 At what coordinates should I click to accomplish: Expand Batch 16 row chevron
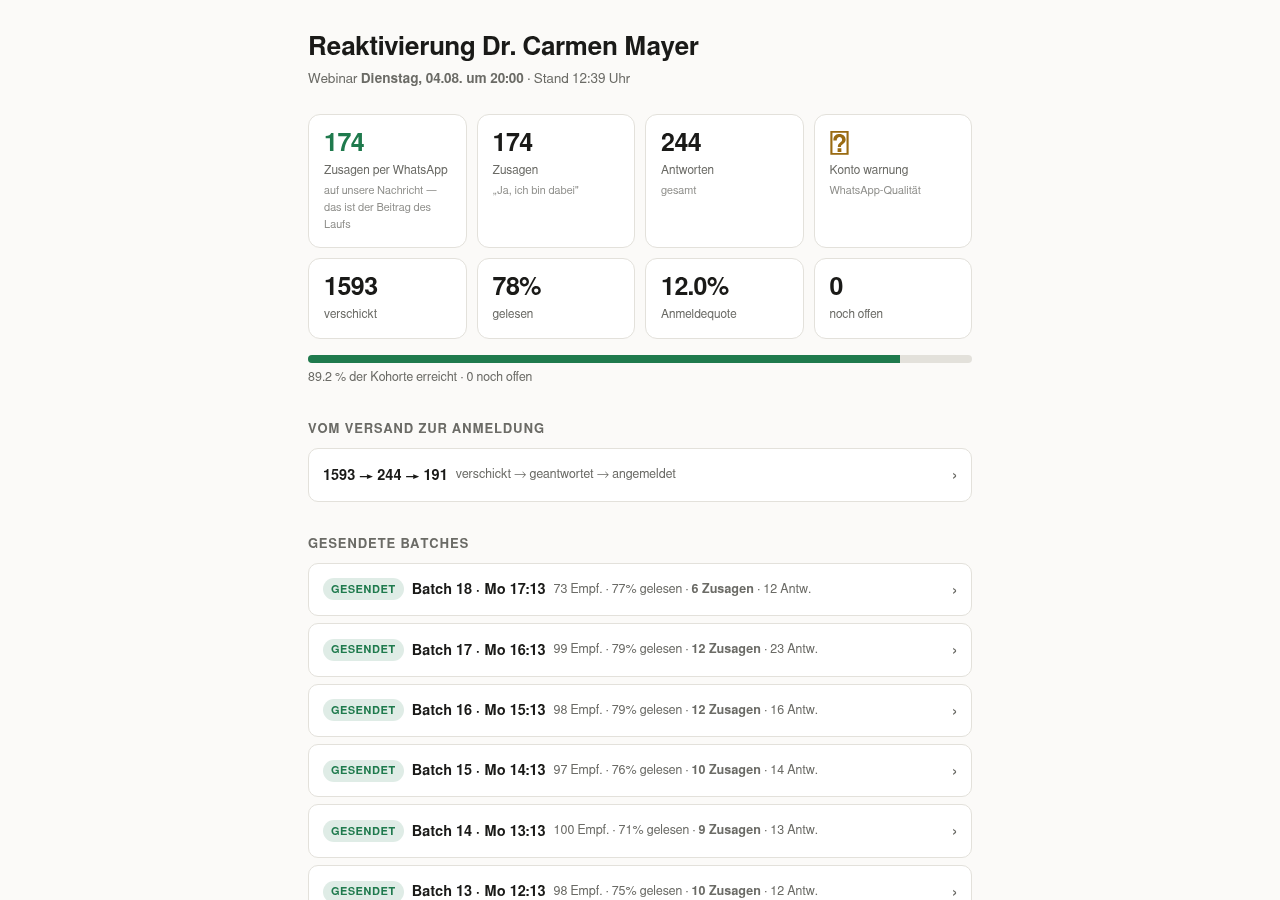point(954,711)
